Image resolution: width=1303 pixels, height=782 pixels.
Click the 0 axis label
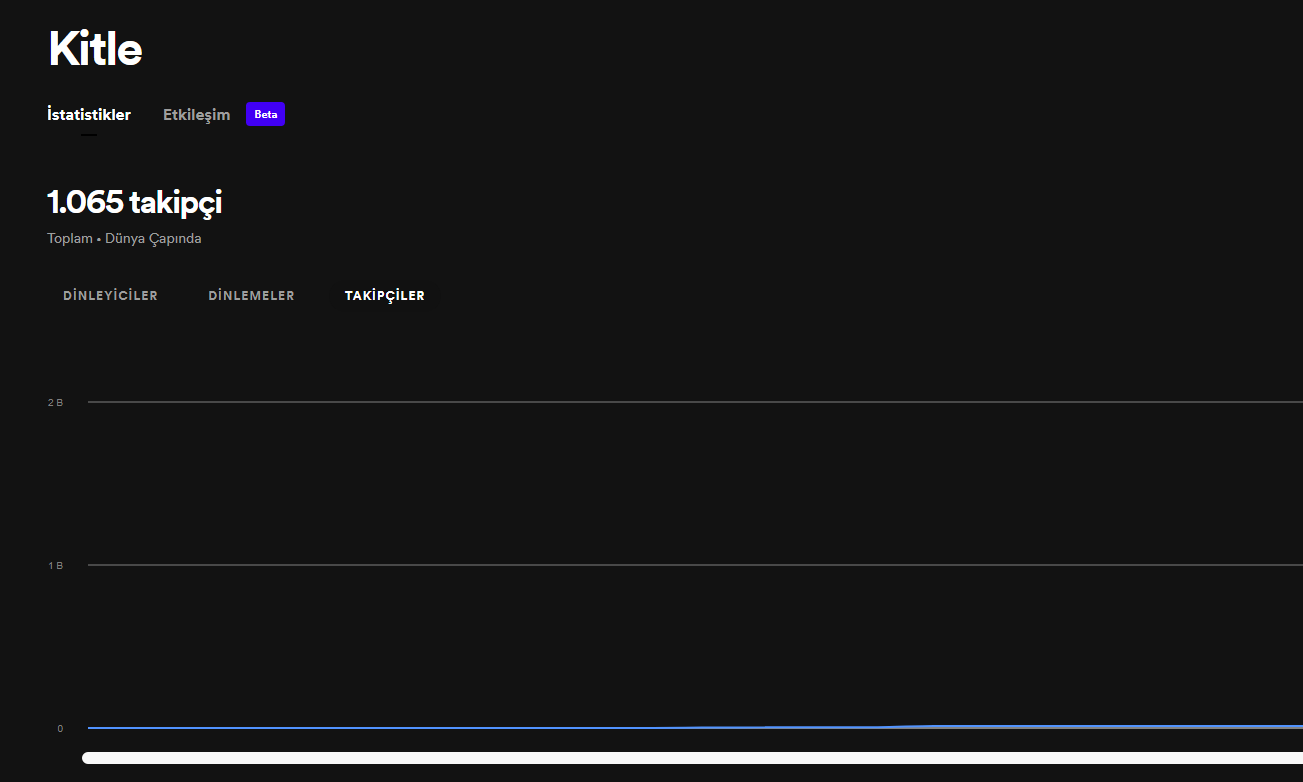click(60, 728)
